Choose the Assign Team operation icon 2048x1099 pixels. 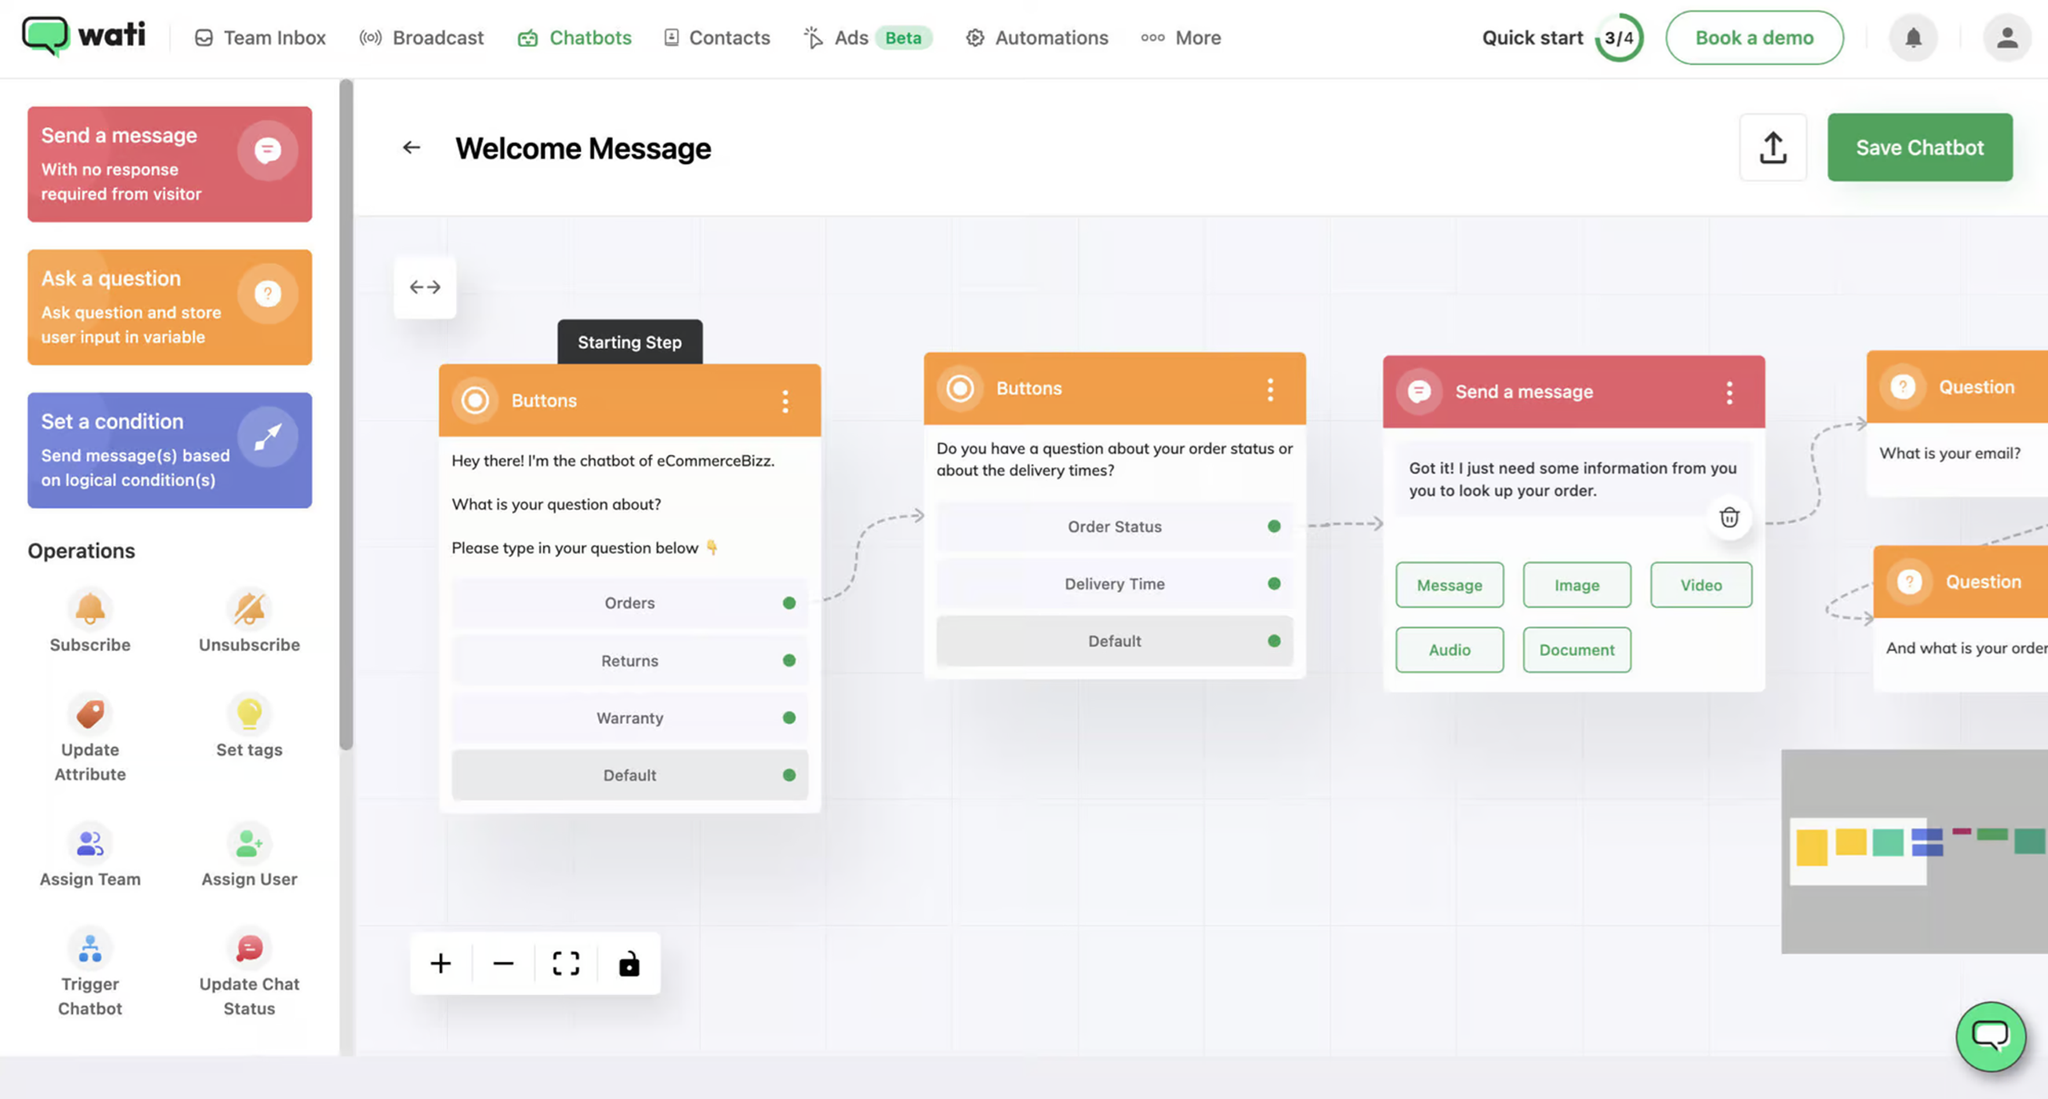(90, 843)
